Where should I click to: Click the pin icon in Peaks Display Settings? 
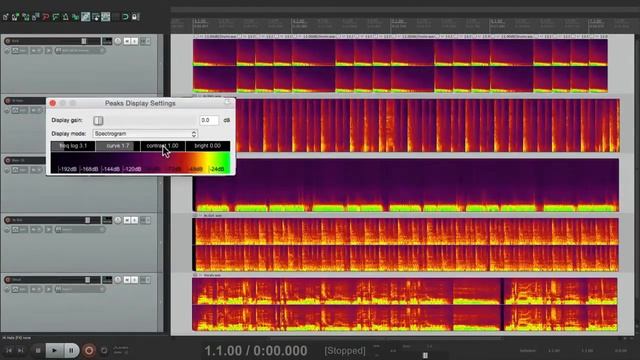227,102
